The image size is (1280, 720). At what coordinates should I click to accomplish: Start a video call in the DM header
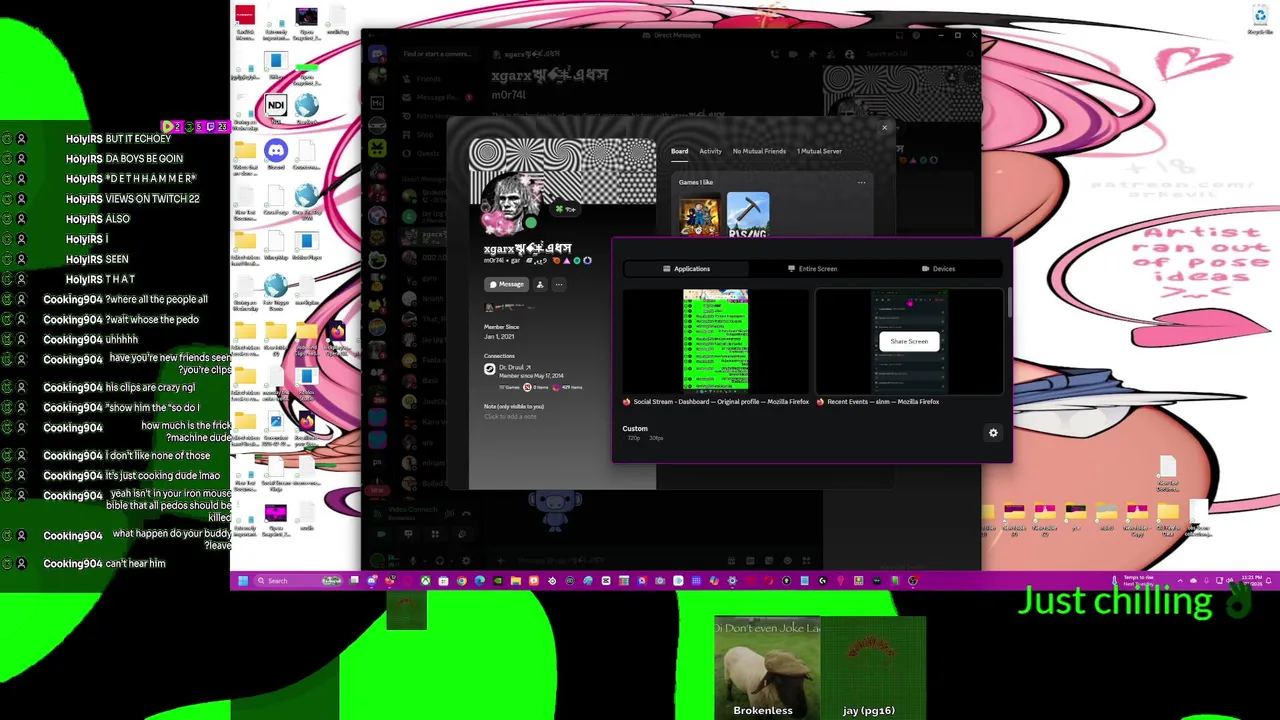(x=793, y=54)
